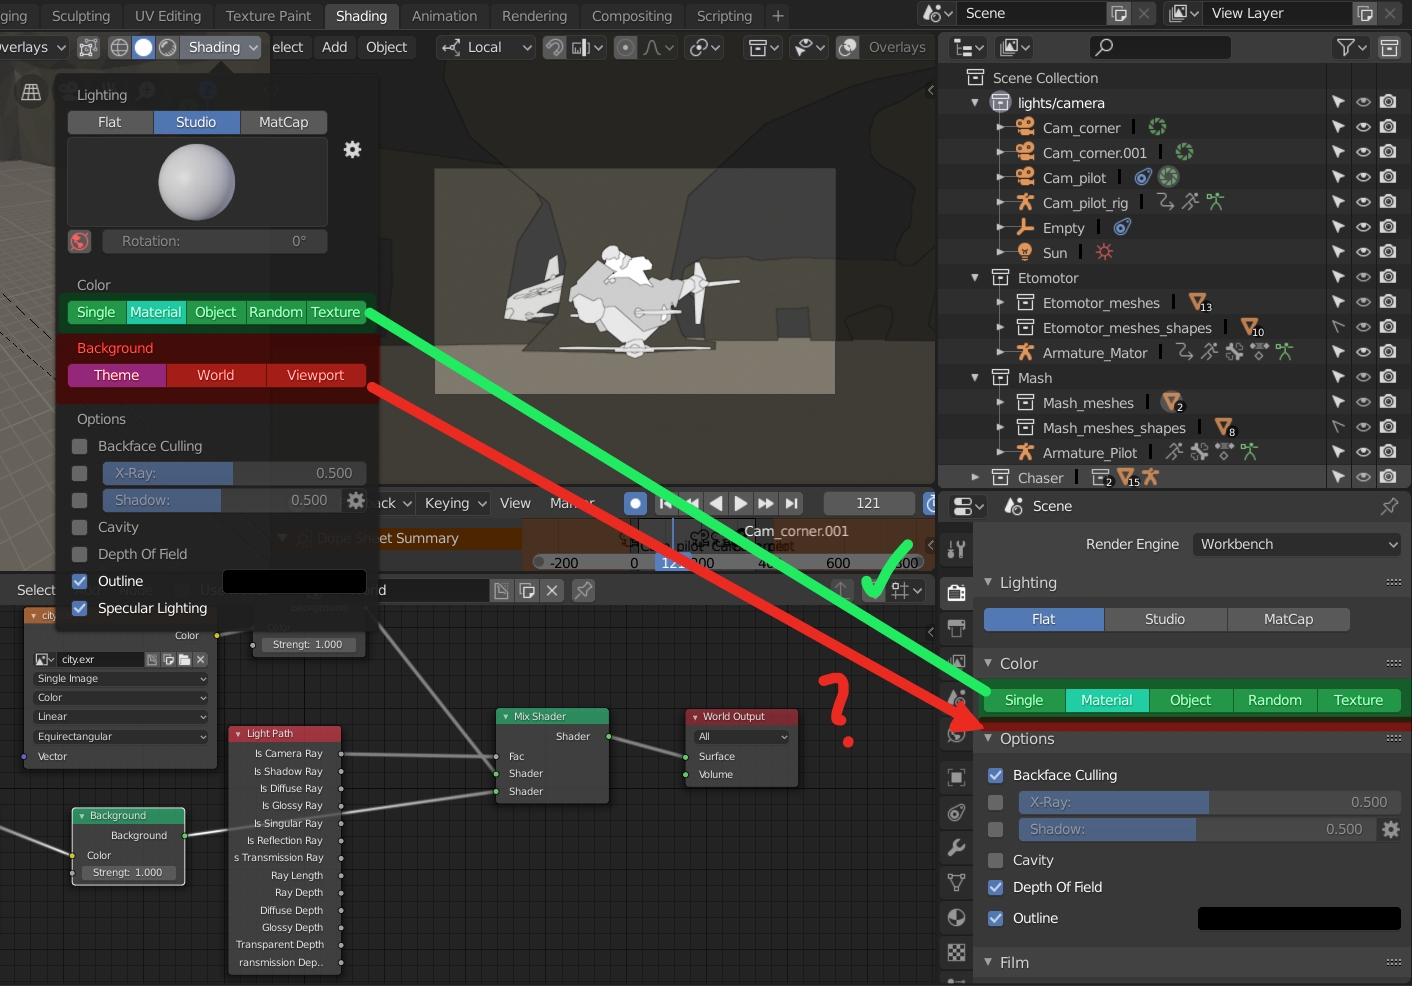This screenshot has width=1412, height=986.
Task: Hide Cam_corner using its eye icon
Action: click(x=1363, y=127)
